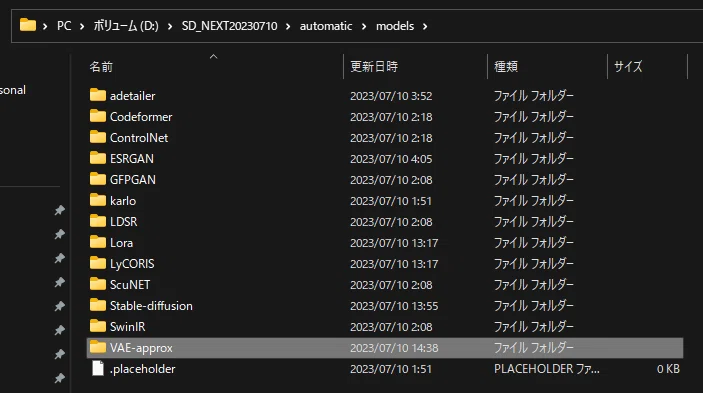Image resolution: width=703 pixels, height=393 pixels.
Task: Select the karlo folder name
Action: 123,201
